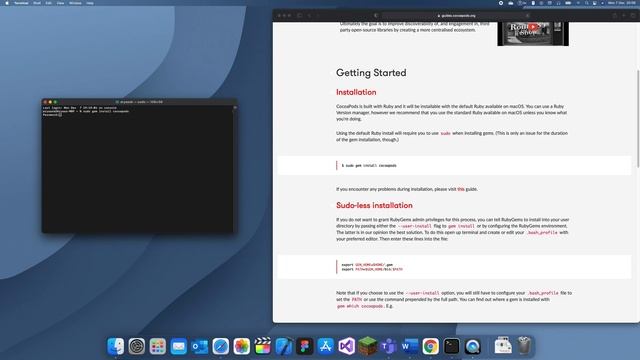Open the Apple menu
640x360 pixels.
click(7, 3)
